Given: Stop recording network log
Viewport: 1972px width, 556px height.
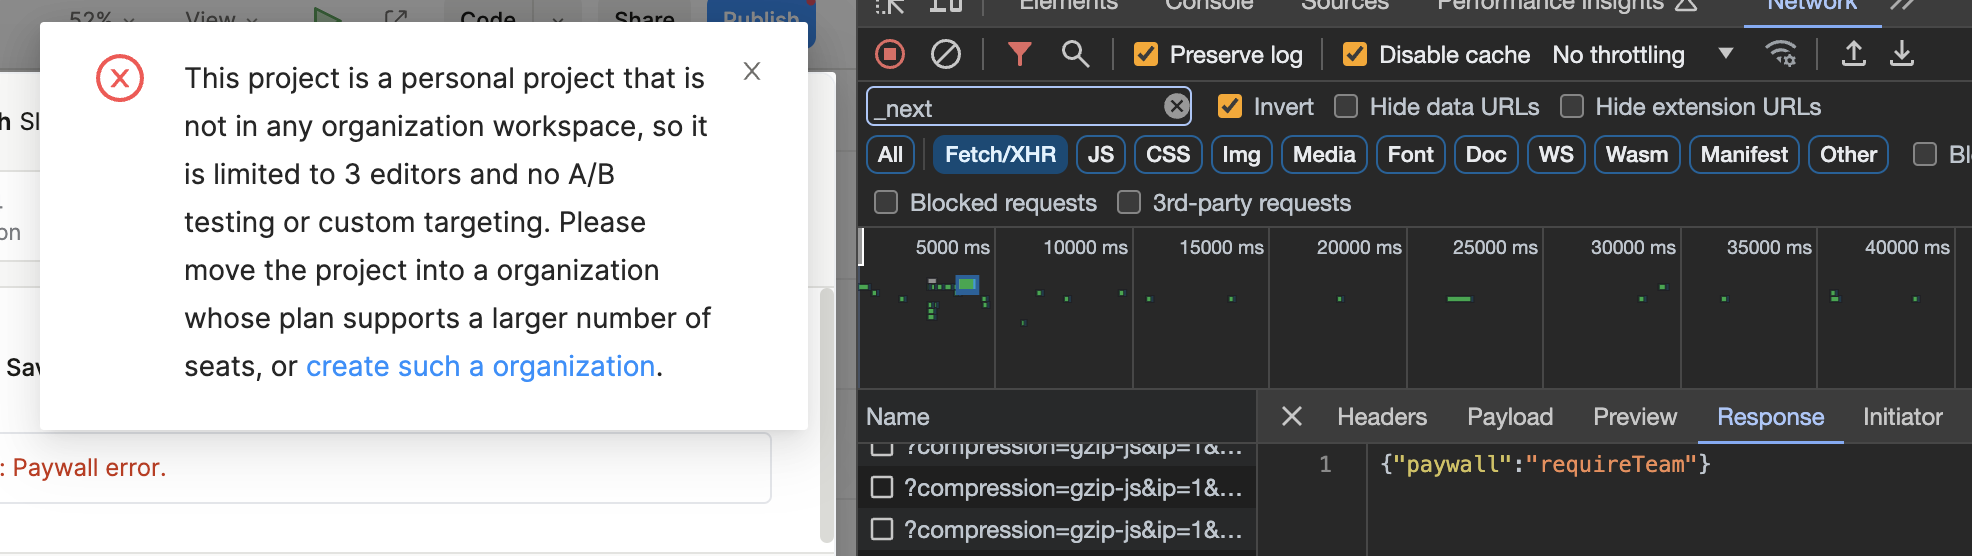Looking at the screenshot, I should tap(889, 54).
